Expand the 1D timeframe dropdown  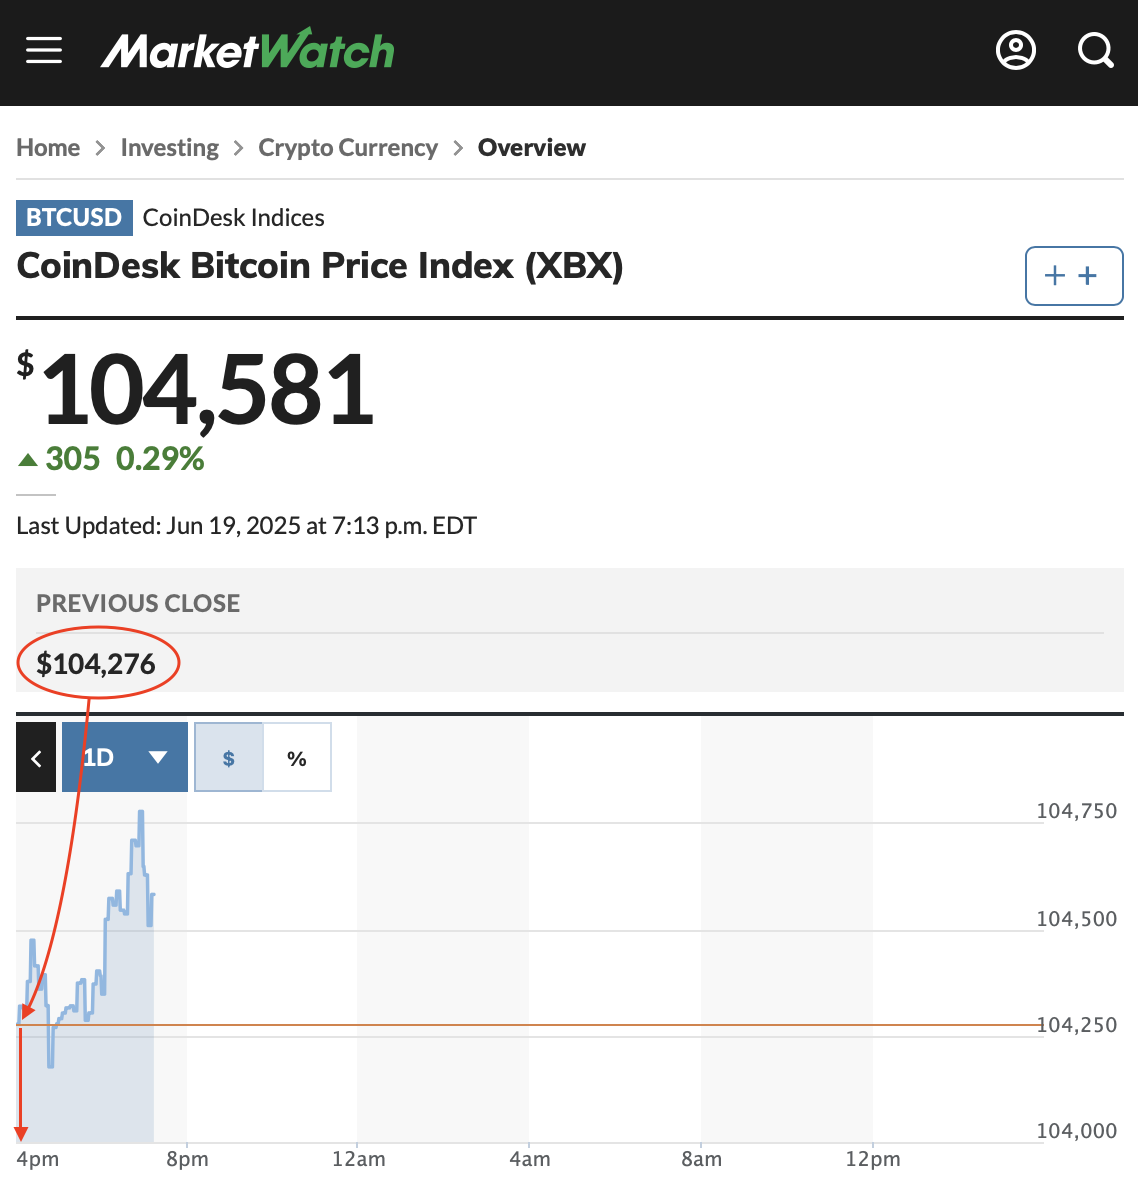pos(125,757)
